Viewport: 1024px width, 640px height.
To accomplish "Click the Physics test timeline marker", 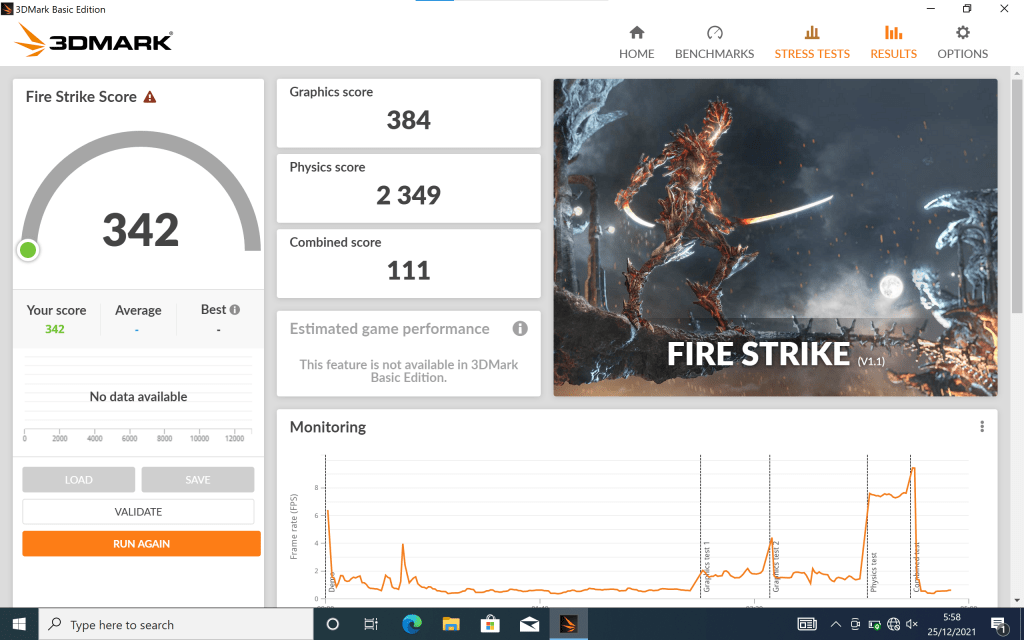I will click(874, 572).
